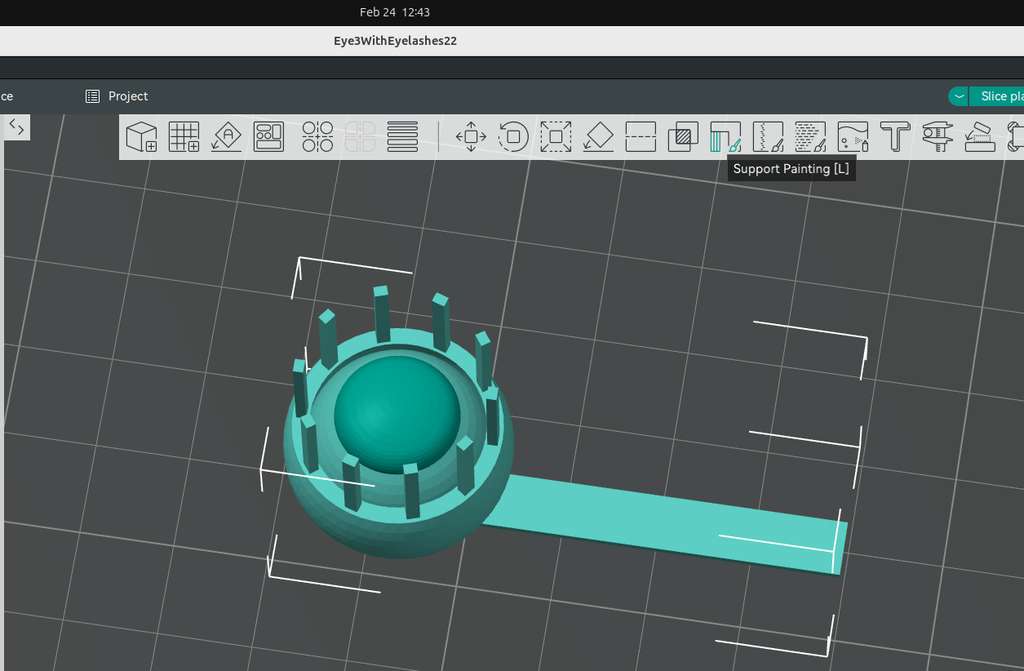The height and width of the screenshot is (671, 1024).
Task: Select the Text shape T tool
Action: pos(895,137)
